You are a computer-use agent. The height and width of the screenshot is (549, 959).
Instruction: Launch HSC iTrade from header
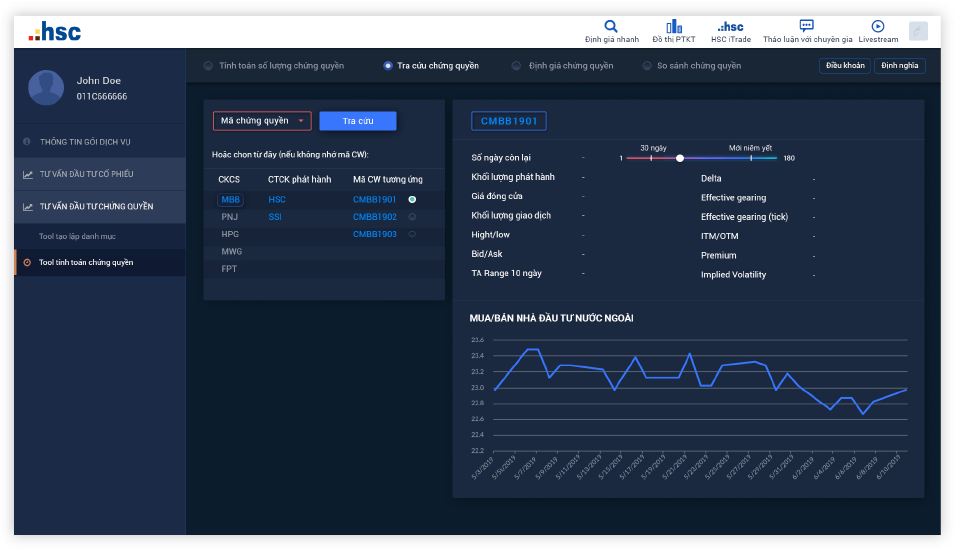coord(731,31)
